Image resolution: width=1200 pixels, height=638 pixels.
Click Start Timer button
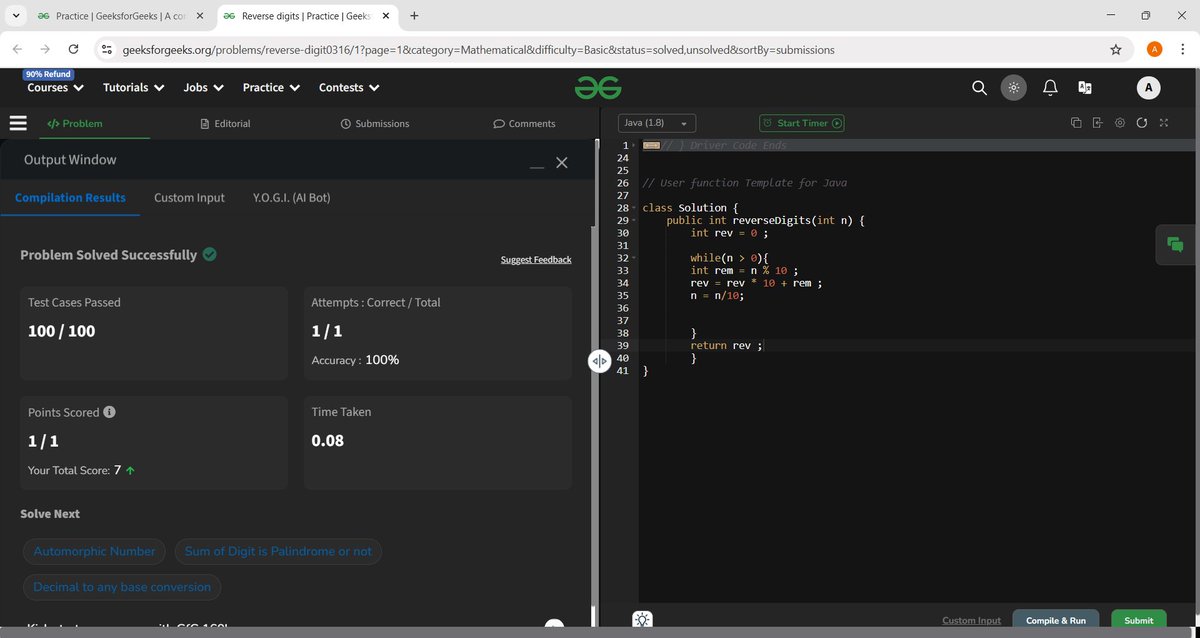click(802, 123)
